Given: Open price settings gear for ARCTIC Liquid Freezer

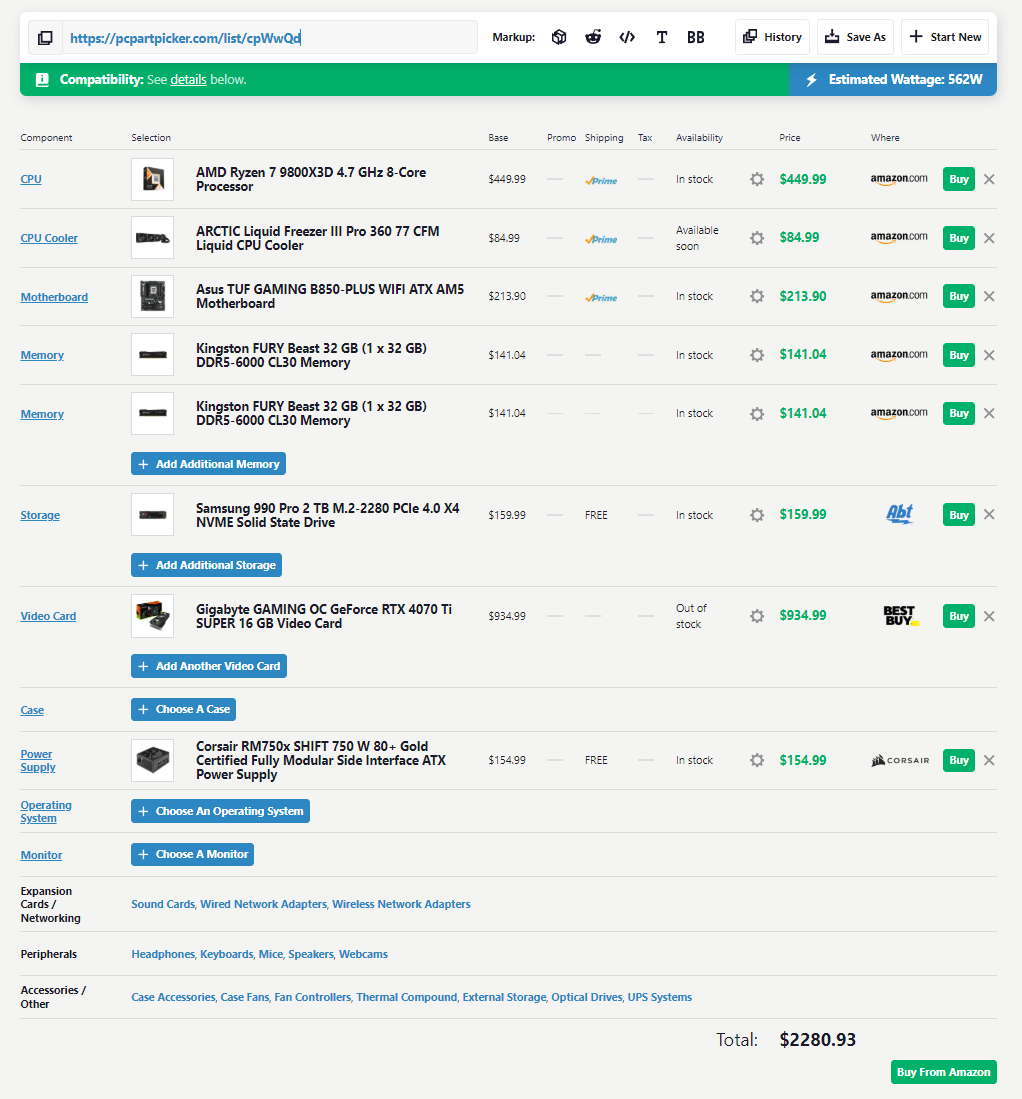Looking at the screenshot, I should click(757, 238).
